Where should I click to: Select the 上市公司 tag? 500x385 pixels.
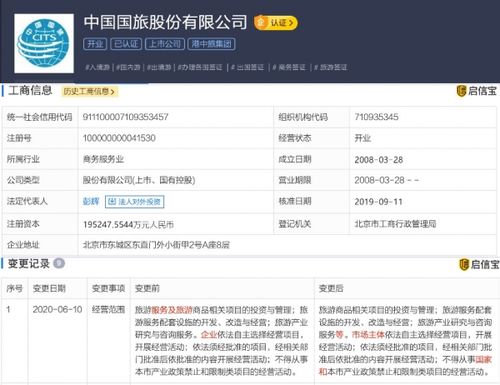(x=165, y=44)
